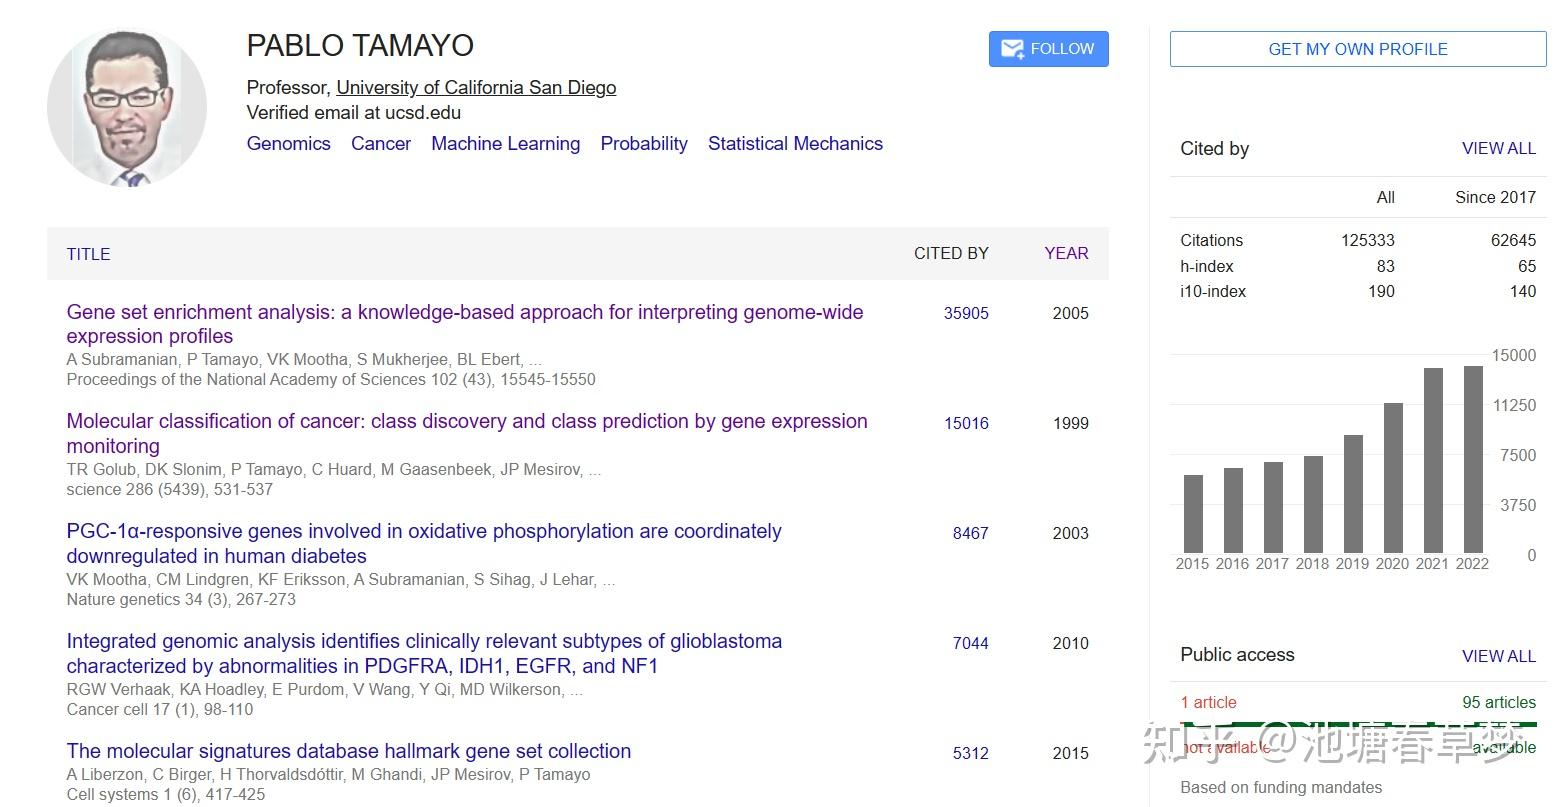
Task: Open University of California San Diego link
Action: point(476,88)
